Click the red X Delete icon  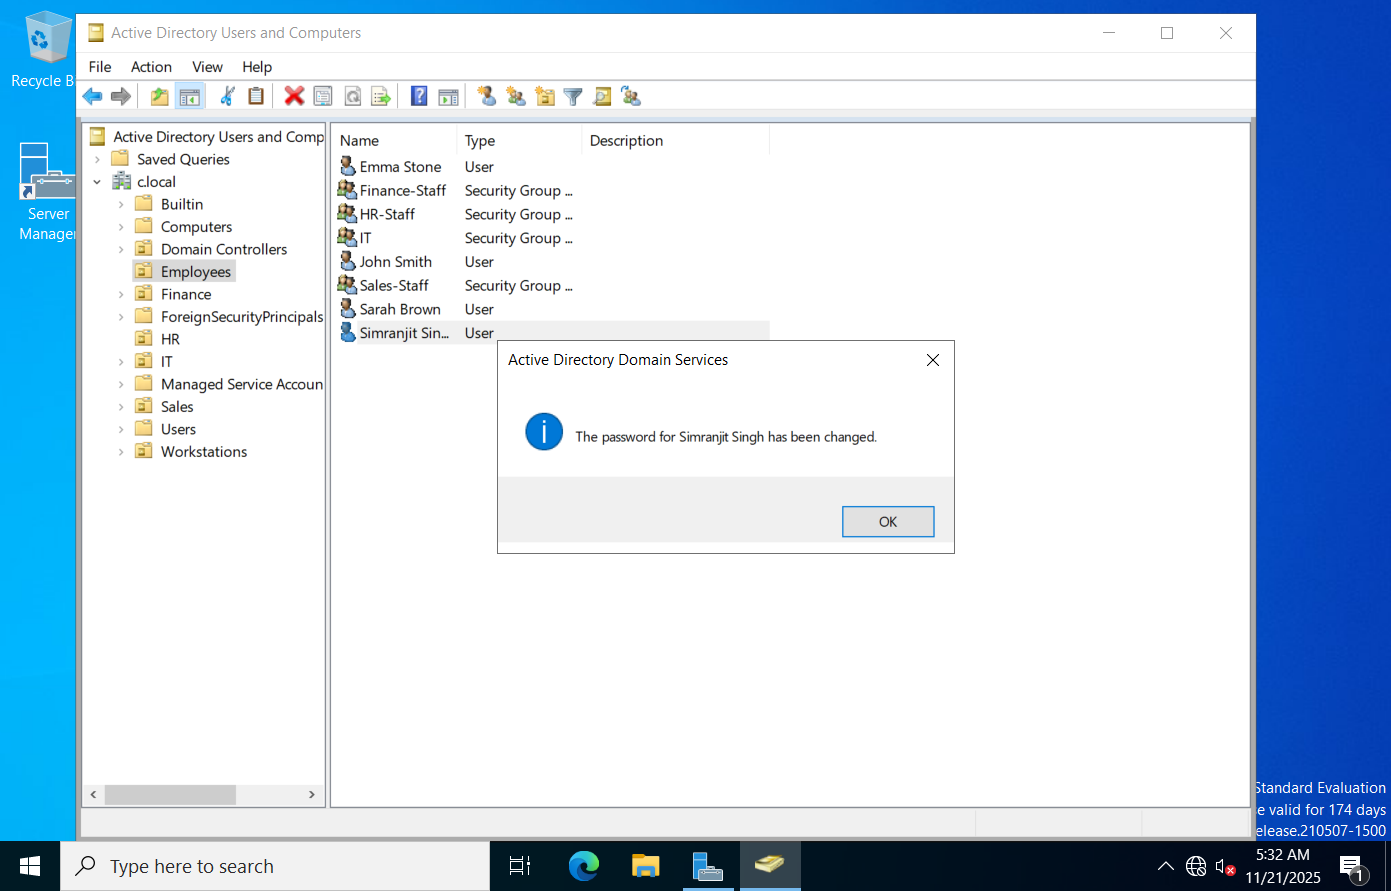tap(294, 96)
